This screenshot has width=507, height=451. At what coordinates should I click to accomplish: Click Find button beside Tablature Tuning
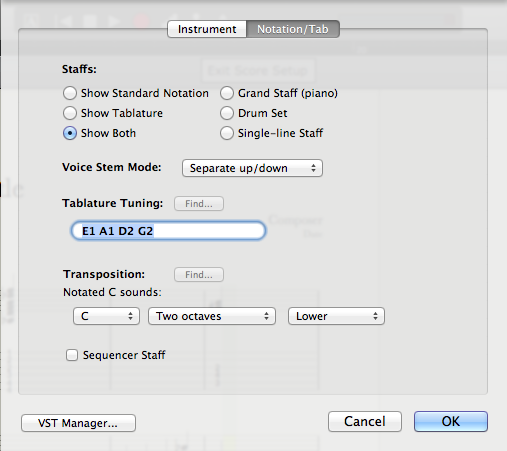[199, 204]
